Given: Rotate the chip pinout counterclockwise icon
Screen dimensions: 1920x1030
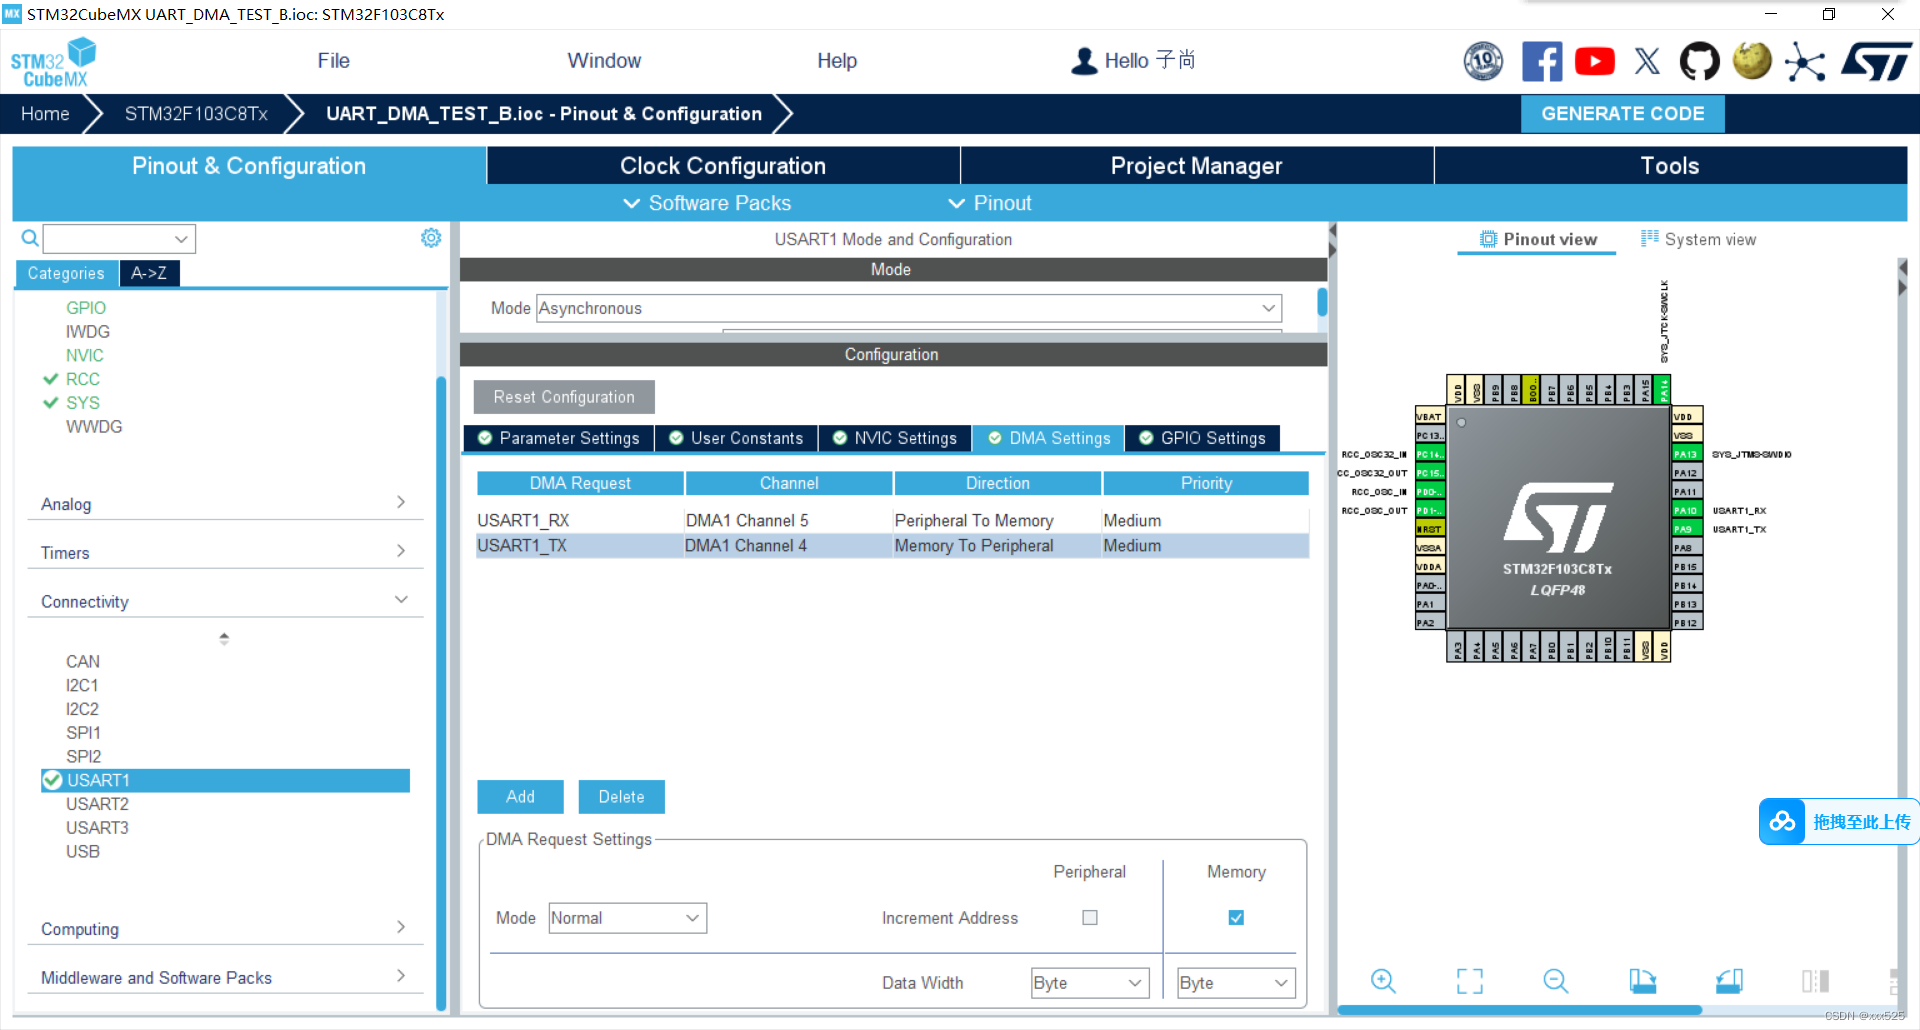Looking at the screenshot, I should click(1729, 981).
